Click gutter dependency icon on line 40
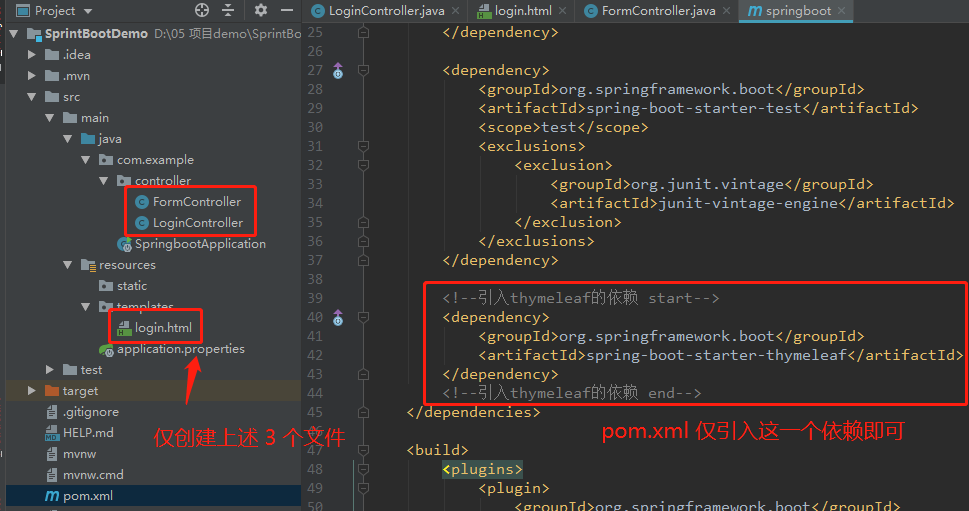The width and height of the screenshot is (969, 511). [338, 318]
